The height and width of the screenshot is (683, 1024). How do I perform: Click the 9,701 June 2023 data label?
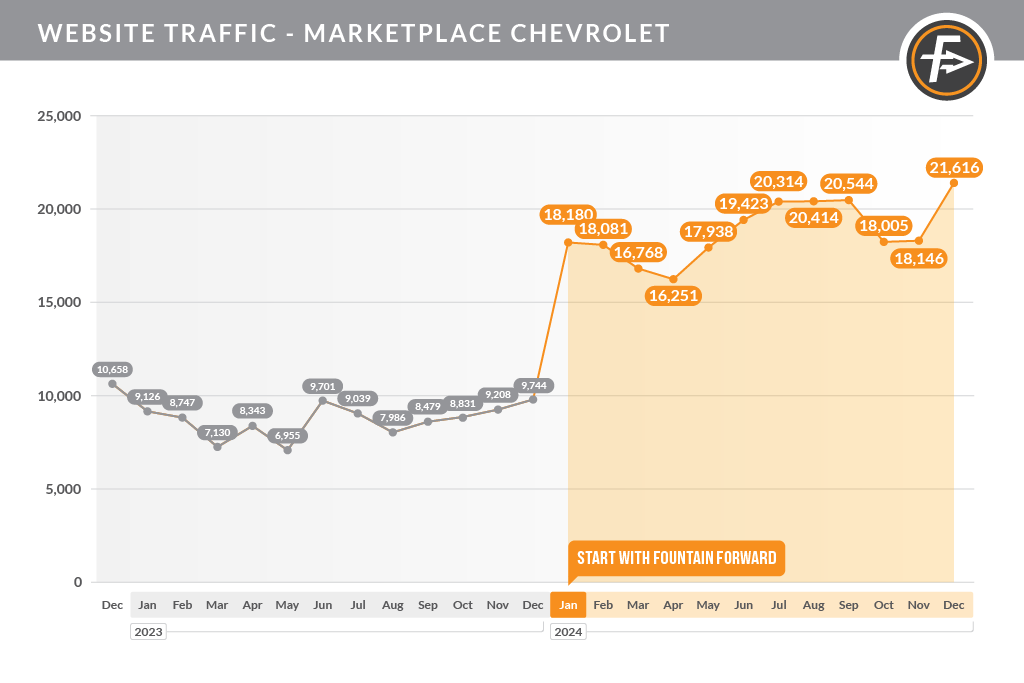click(x=323, y=387)
